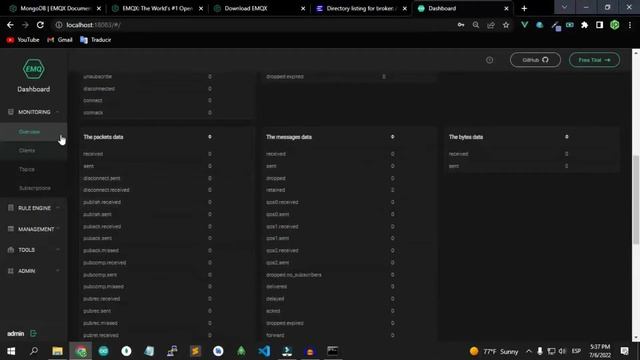The width and height of the screenshot is (640, 360).
Task: Expand the TOOLS sidebar section
Action: point(34,250)
